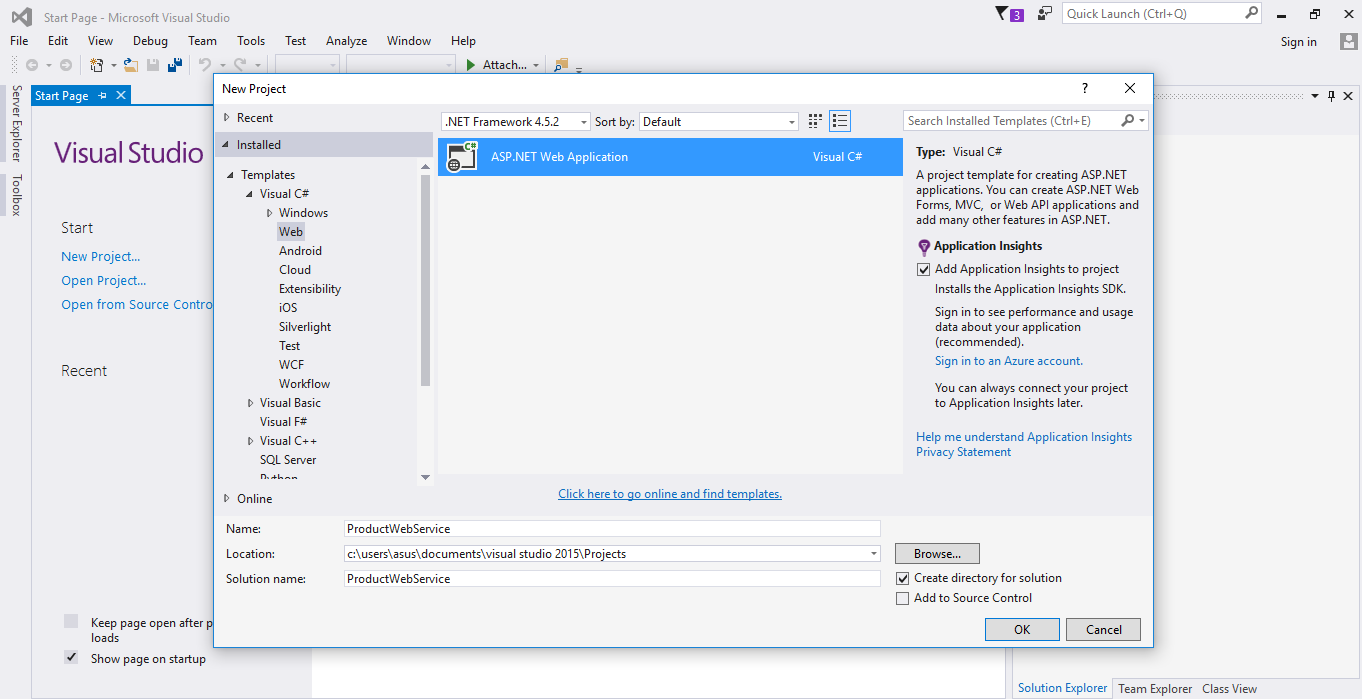Viewport: 1362px width, 699px height.
Task: Click Sign in to an Azure account link
Action: pos(1008,361)
